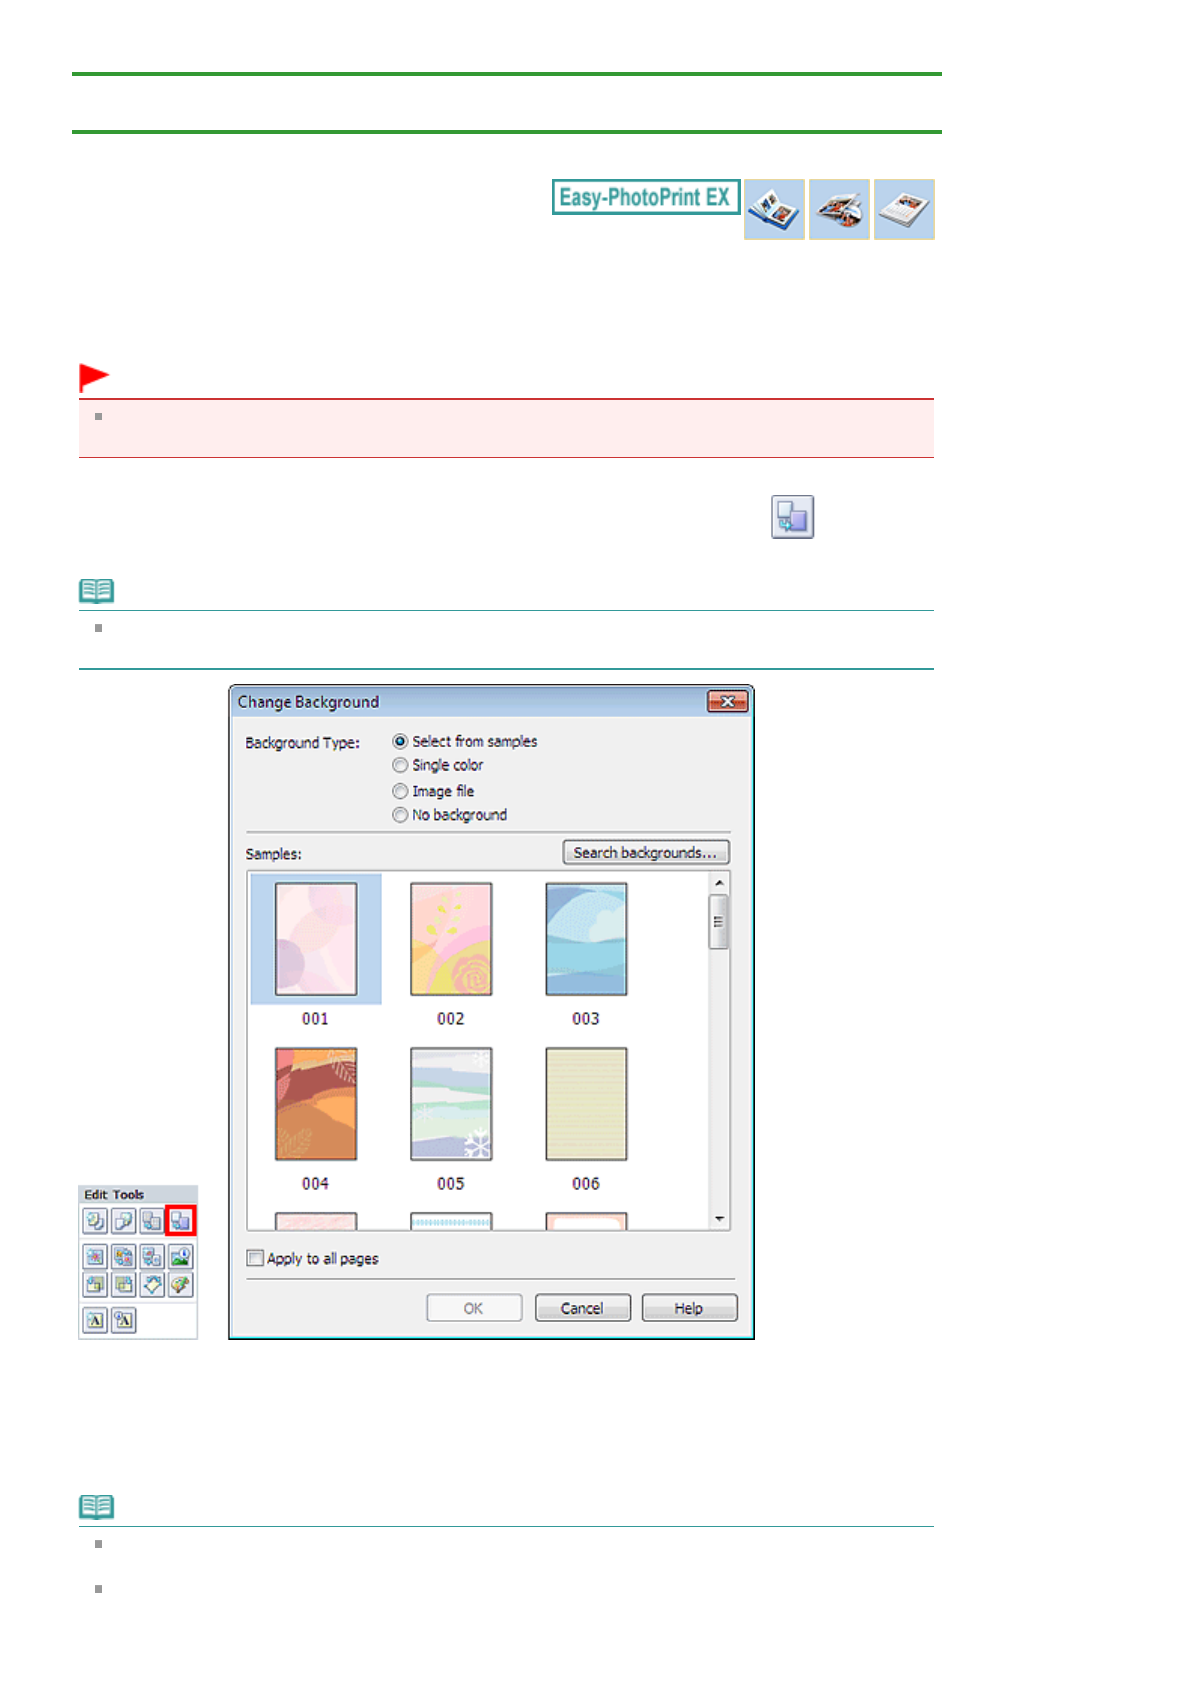Select sample background 006 thumbnail
Screen dimensions: 1190x1684
[586, 1104]
